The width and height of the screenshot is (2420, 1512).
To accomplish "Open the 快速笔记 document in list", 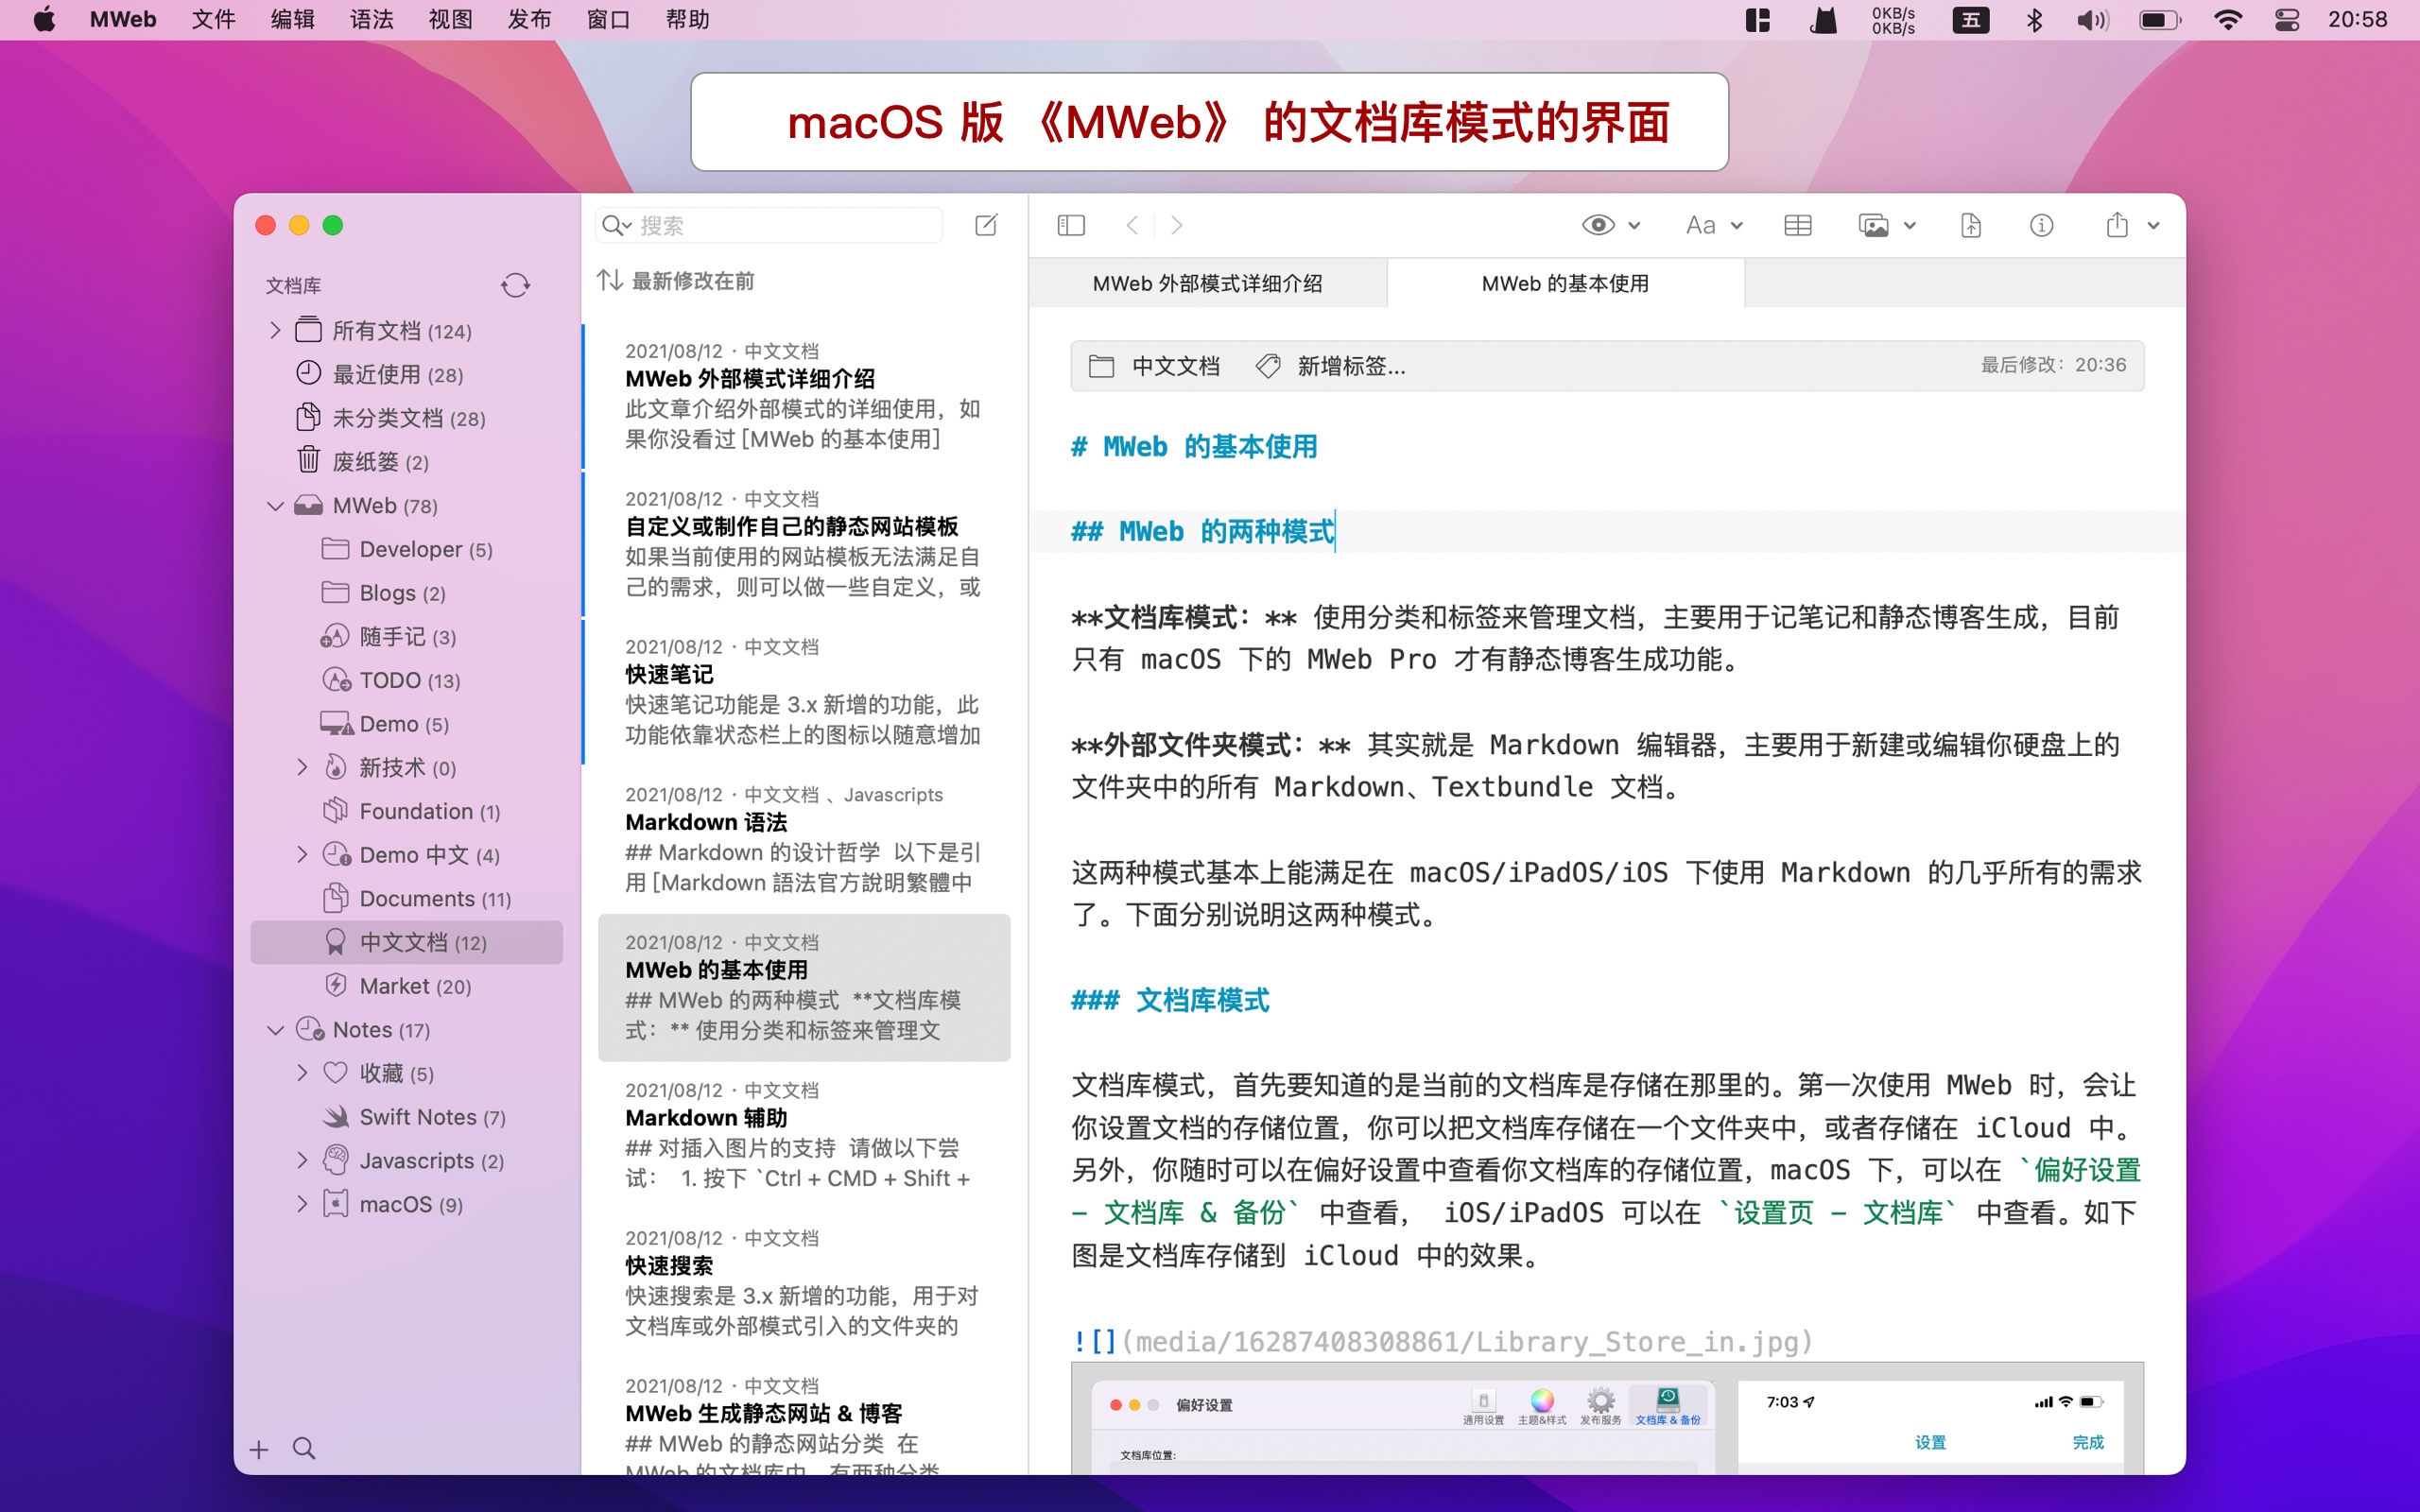I will coord(804,691).
